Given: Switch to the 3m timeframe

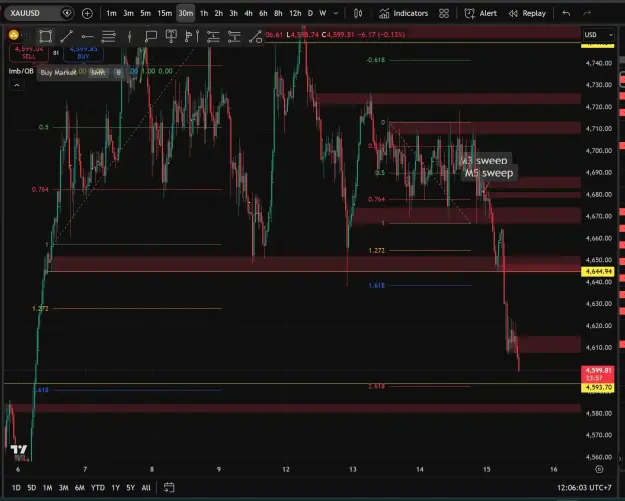Looking at the screenshot, I should tap(128, 13).
